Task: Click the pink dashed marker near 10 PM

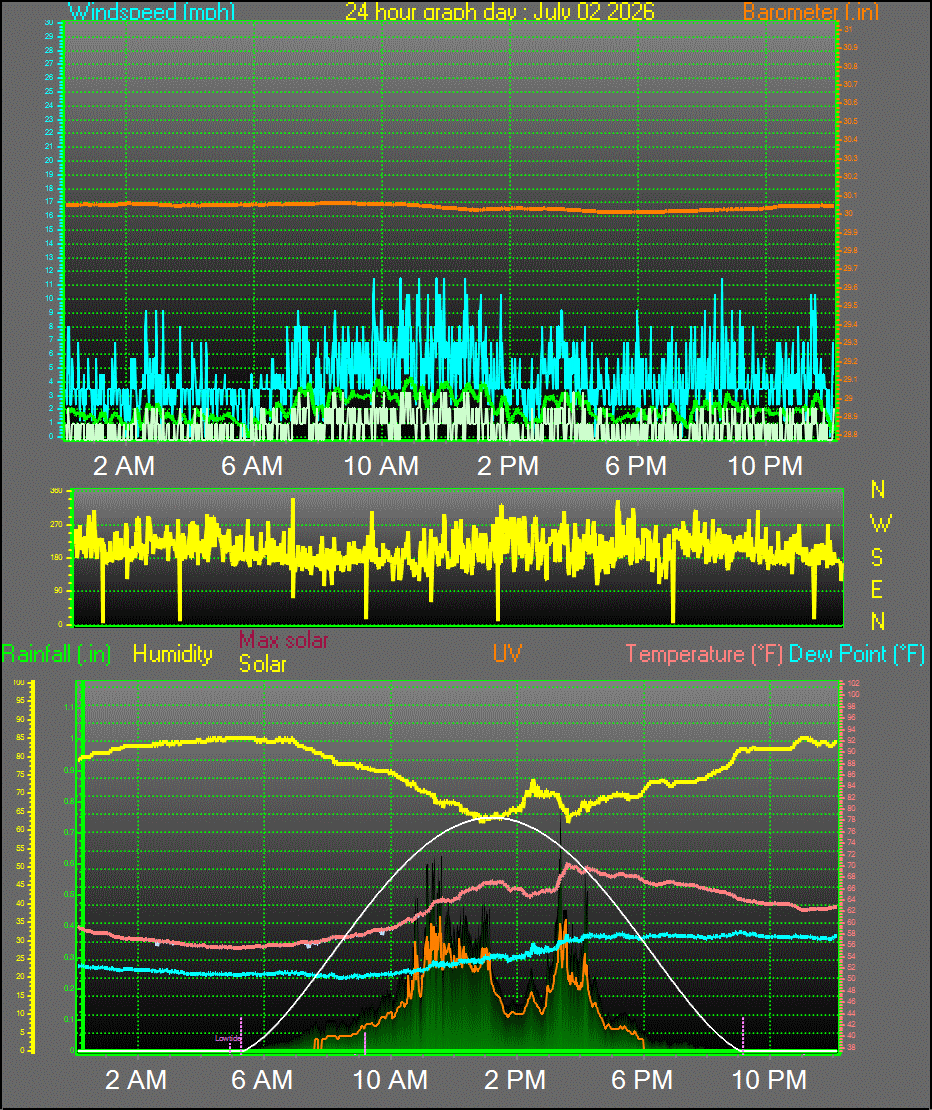Action: click(743, 1035)
